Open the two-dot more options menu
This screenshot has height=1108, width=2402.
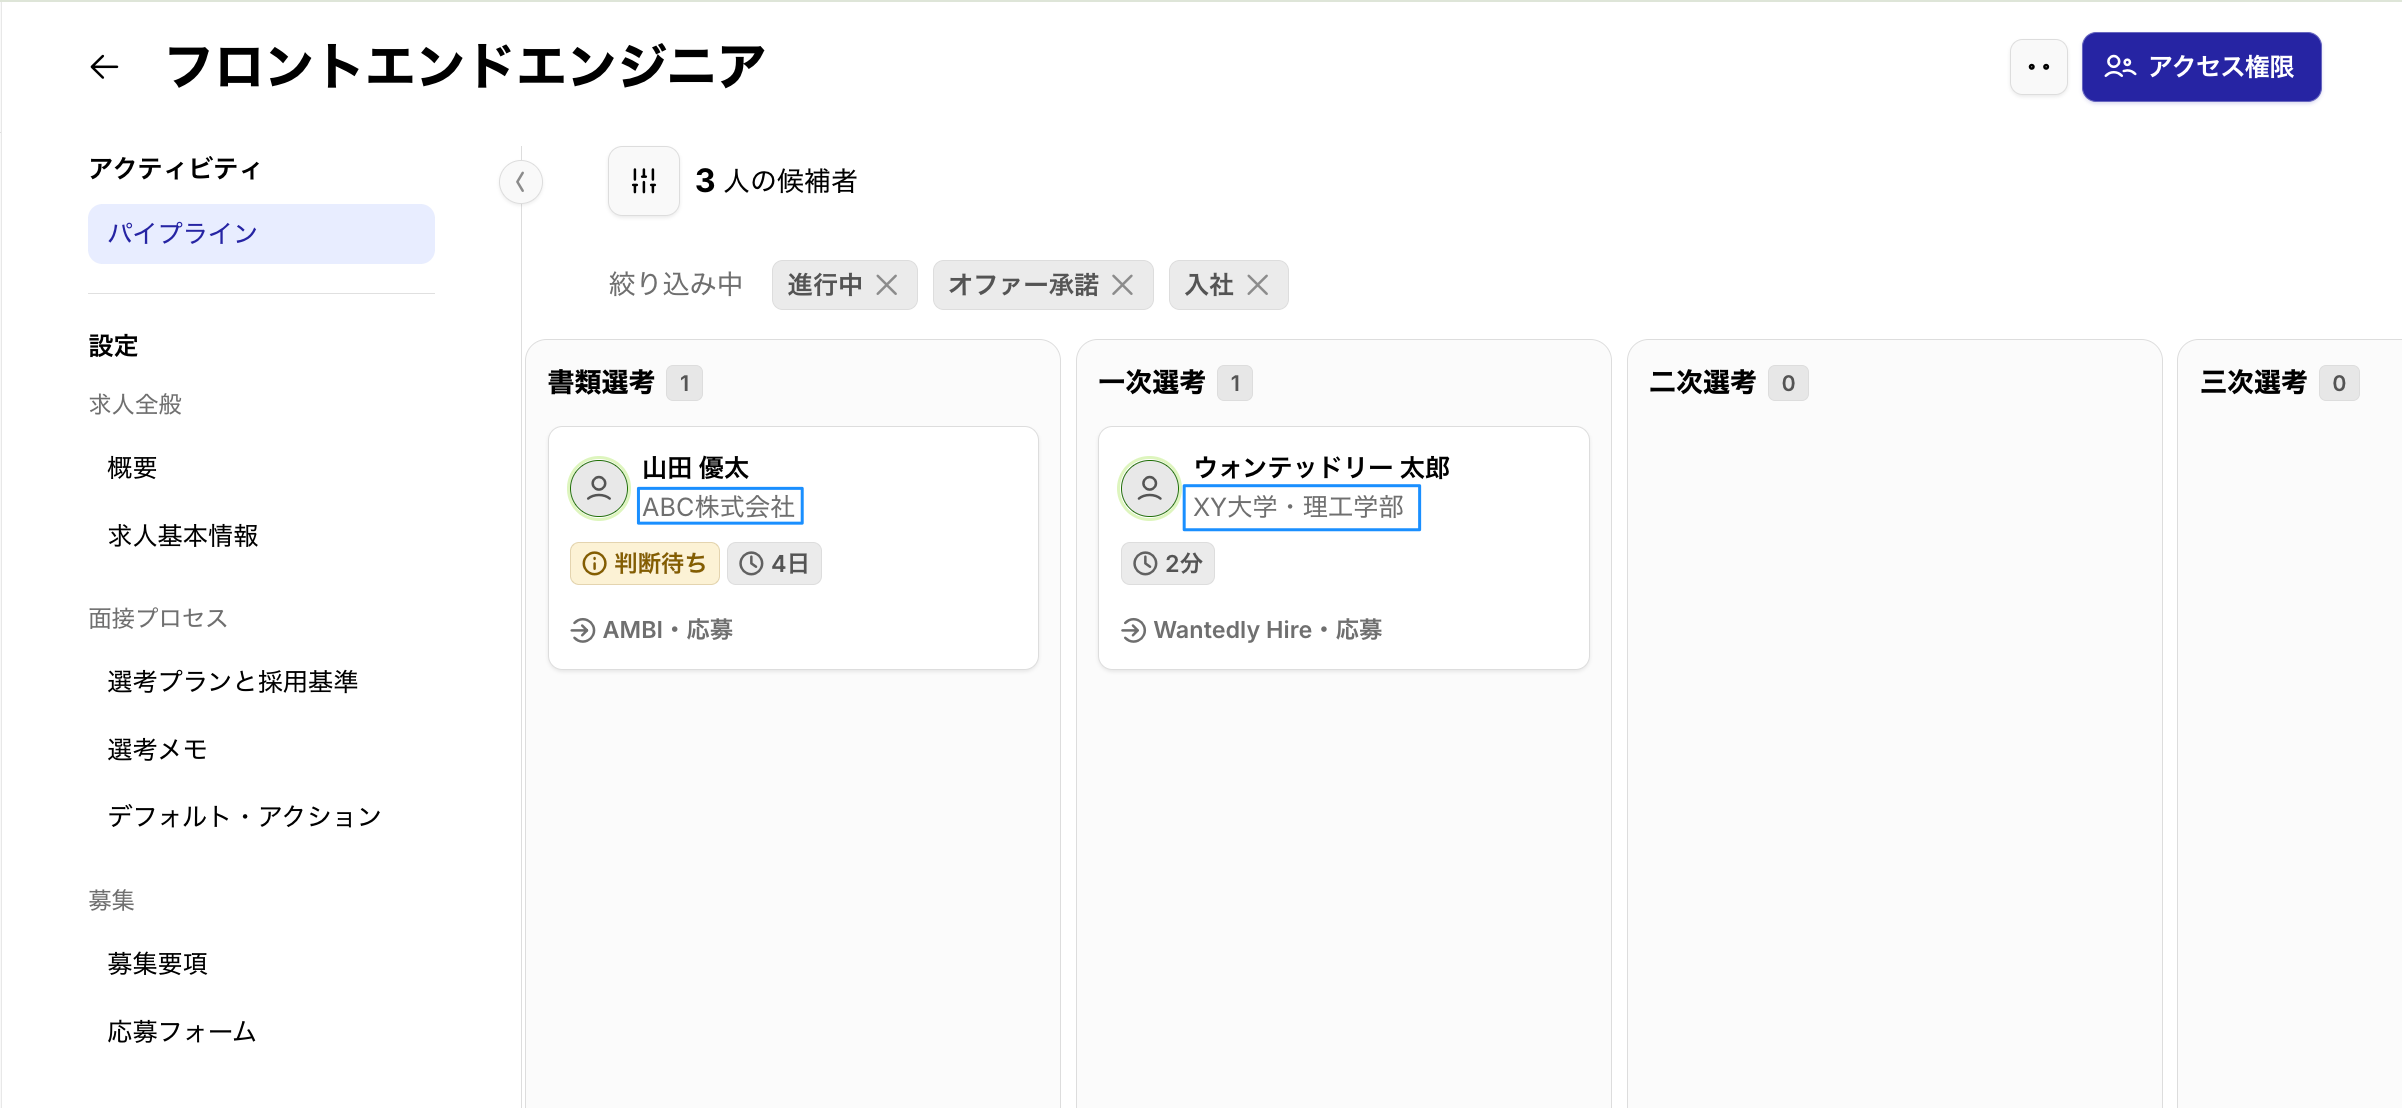coord(2038,67)
